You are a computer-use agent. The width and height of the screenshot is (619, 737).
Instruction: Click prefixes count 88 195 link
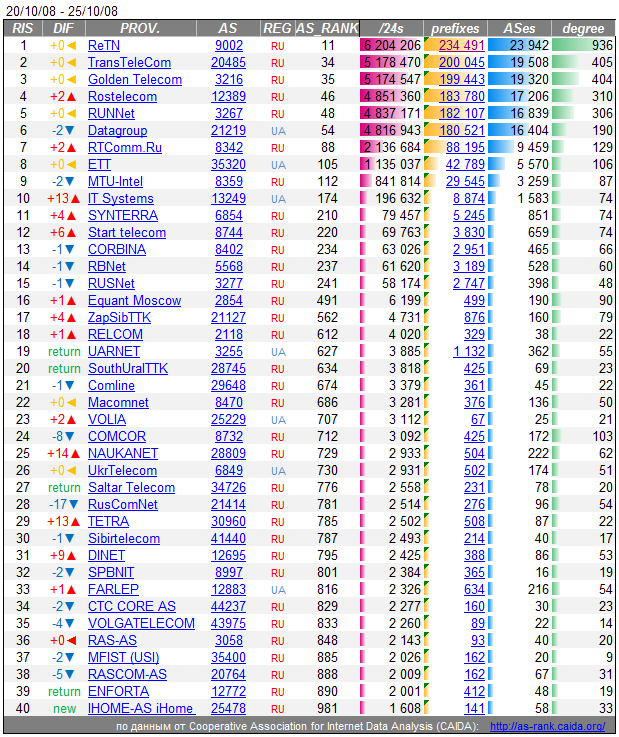click(465, 147)
